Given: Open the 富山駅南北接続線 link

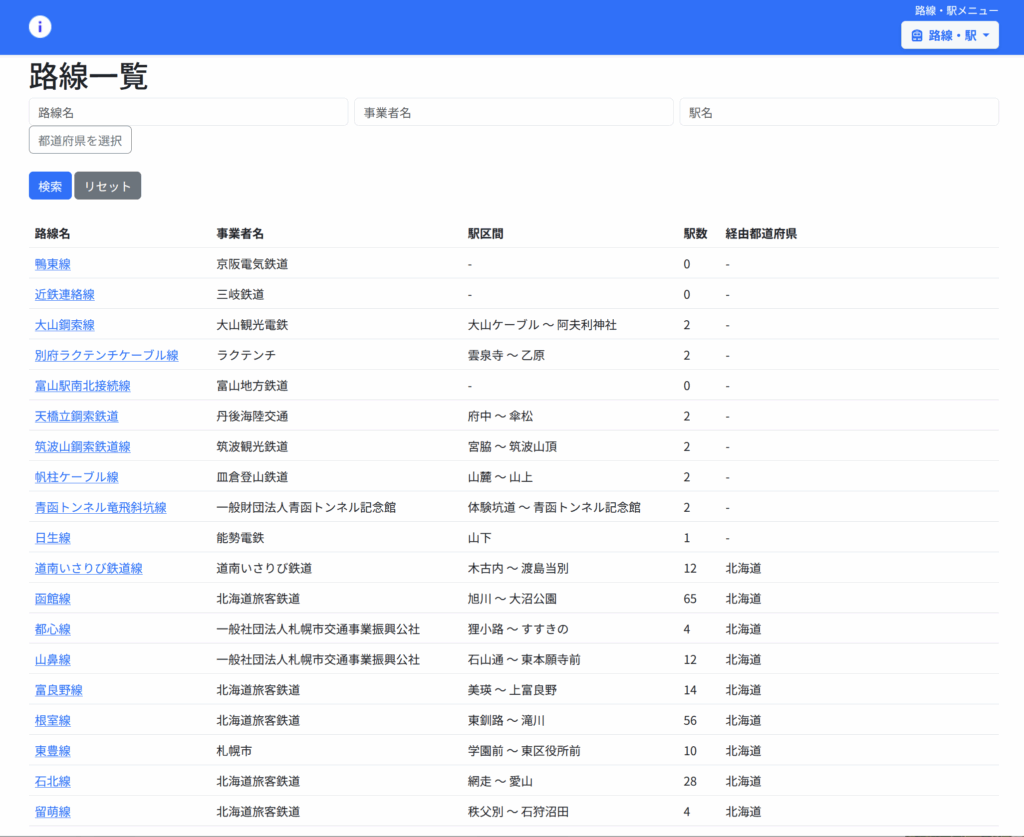Looking at the screenshot, I should pos(83,386).
